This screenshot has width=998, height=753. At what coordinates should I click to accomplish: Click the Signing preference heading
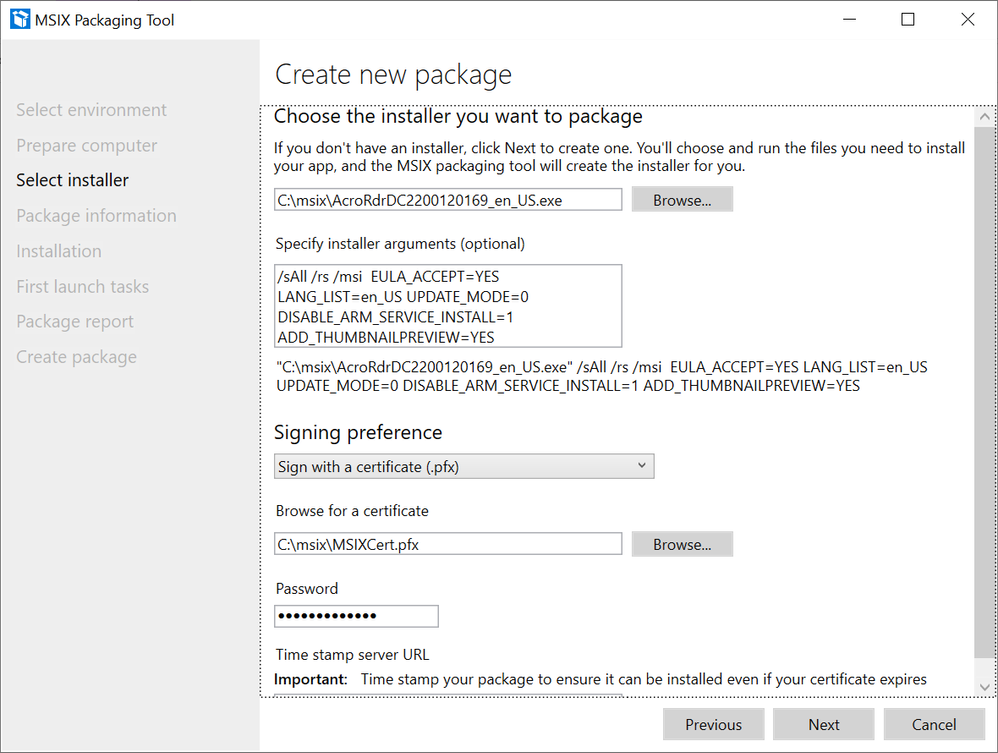[358, 432]
